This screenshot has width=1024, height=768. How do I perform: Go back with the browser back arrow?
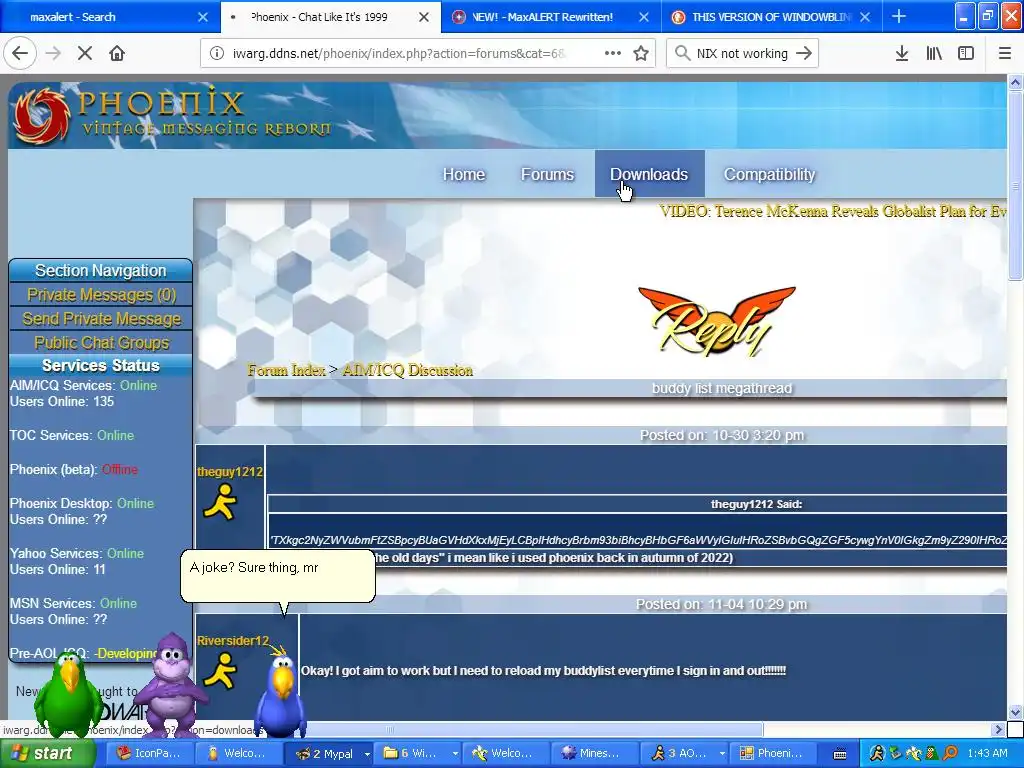20,54
